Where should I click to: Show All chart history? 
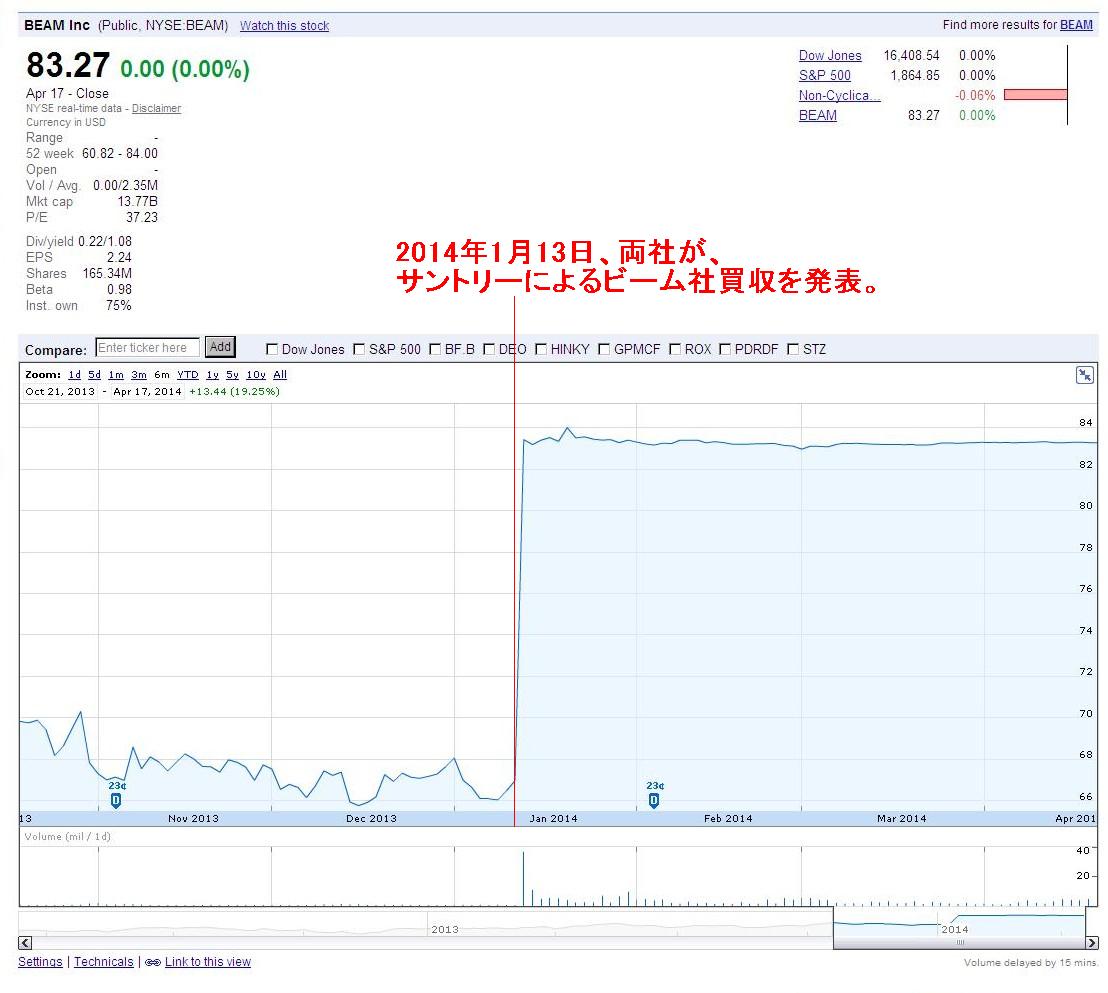[280, 375]
